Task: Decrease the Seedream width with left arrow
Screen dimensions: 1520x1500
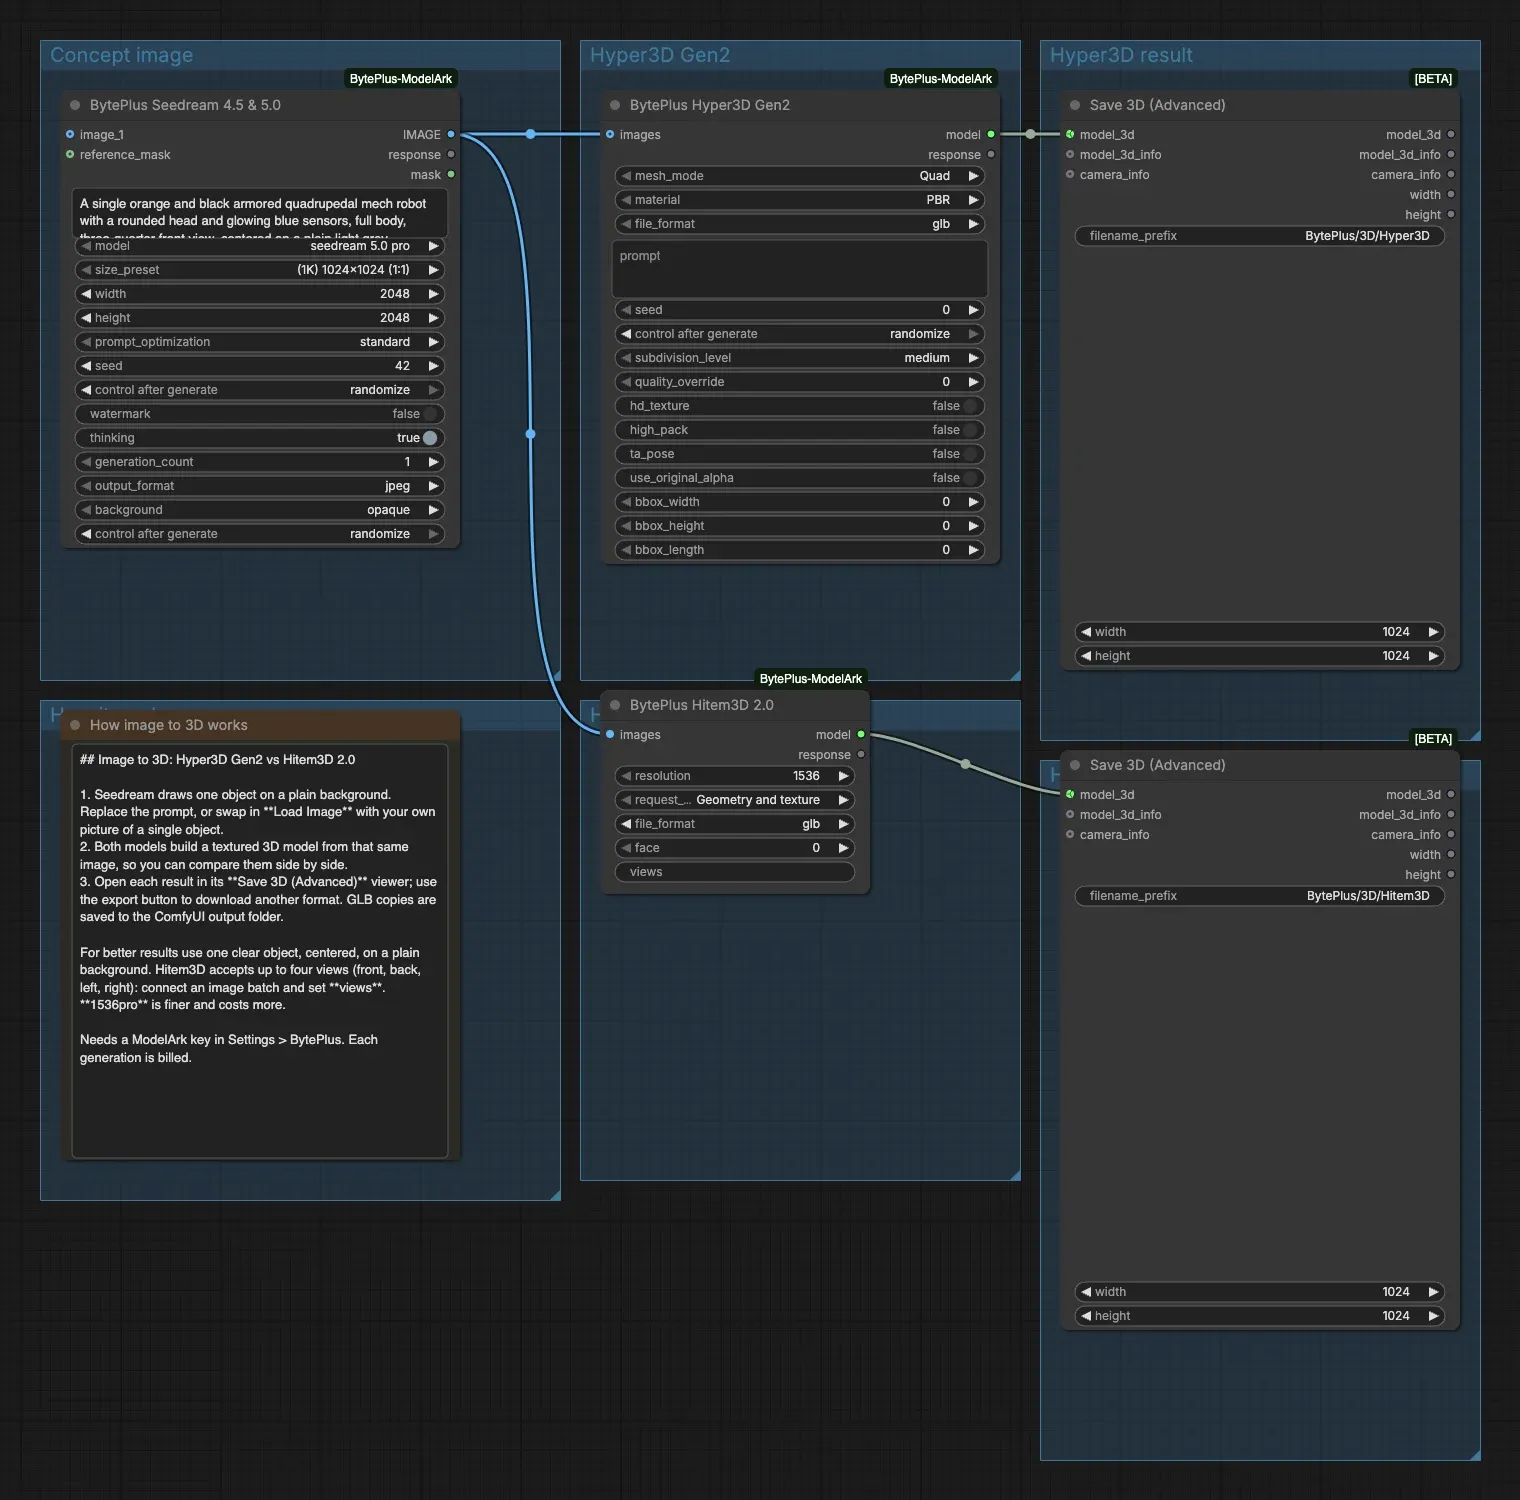Action: [86, 294]
